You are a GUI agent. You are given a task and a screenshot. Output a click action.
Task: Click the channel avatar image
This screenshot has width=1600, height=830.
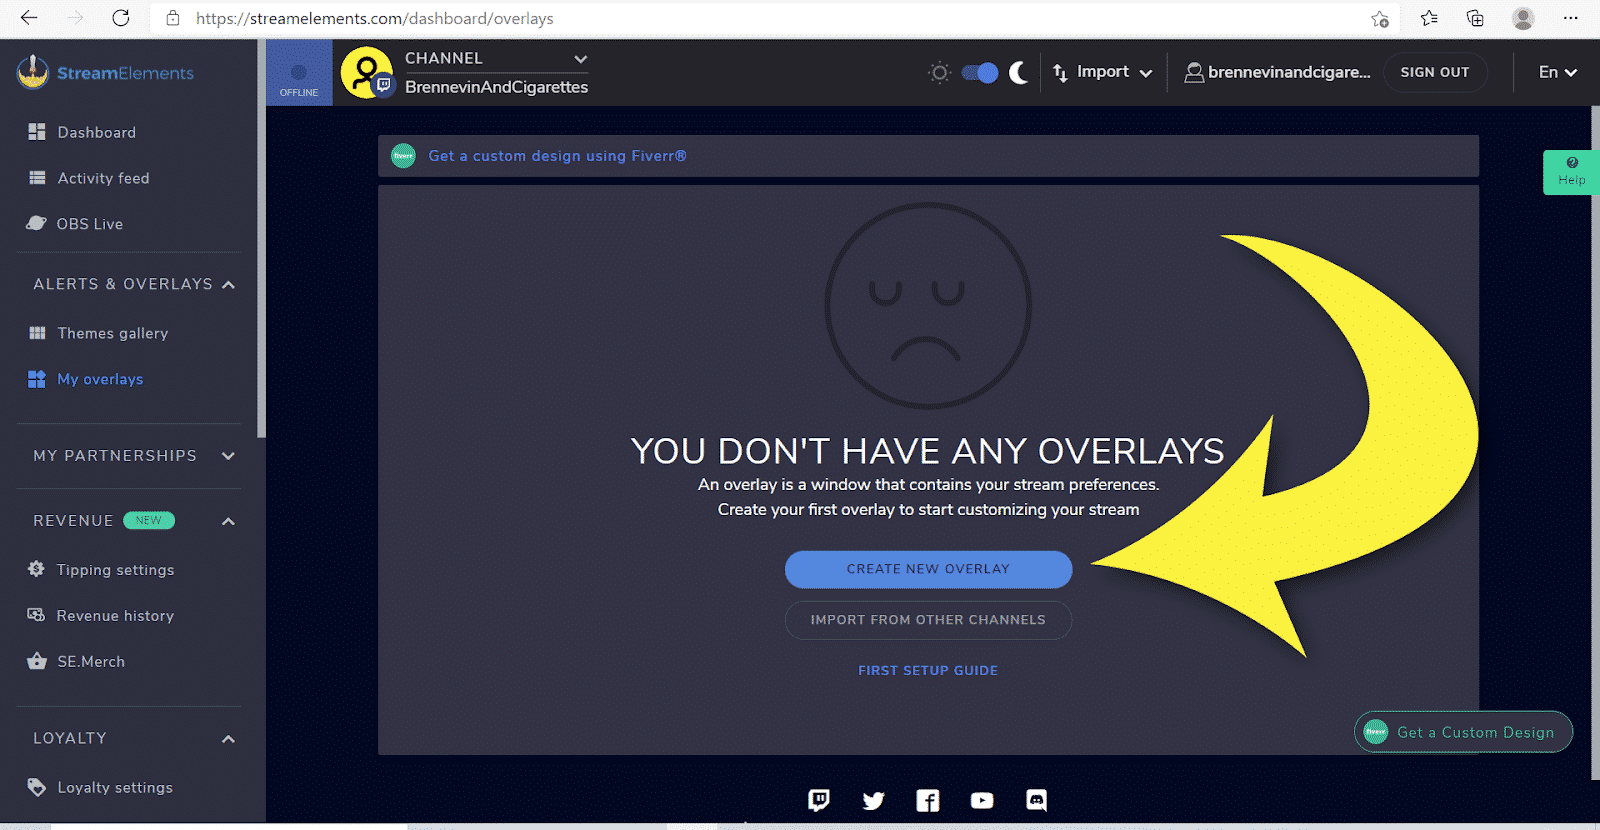point(366,72)
